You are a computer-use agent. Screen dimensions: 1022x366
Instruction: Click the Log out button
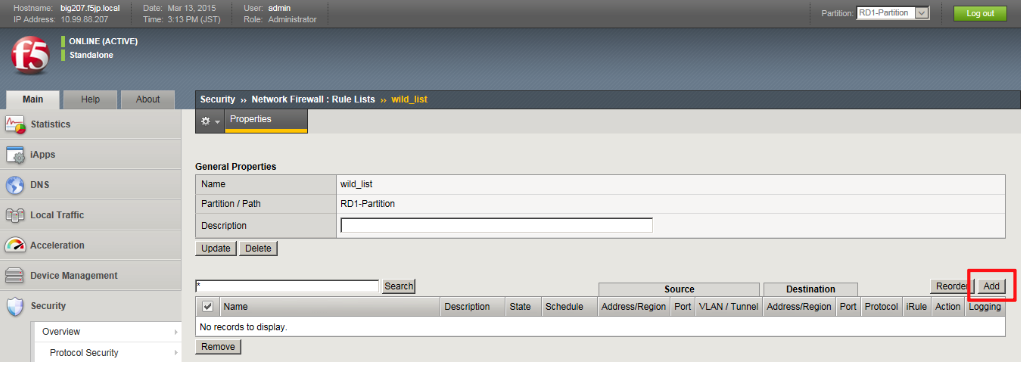click(x=980, y=13)
